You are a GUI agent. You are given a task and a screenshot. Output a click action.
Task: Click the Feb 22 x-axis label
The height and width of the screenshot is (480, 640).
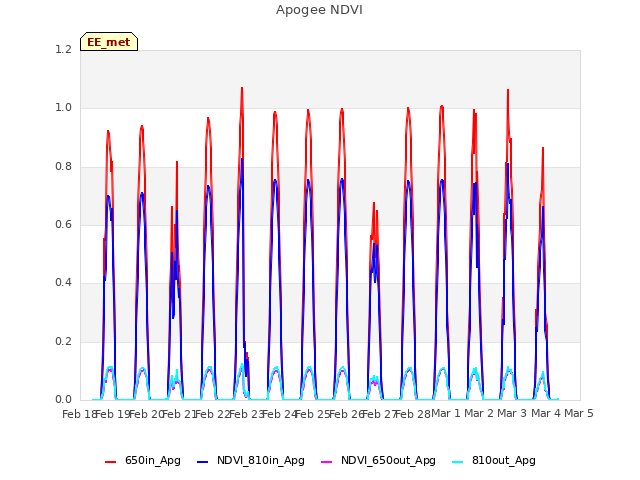213,414
